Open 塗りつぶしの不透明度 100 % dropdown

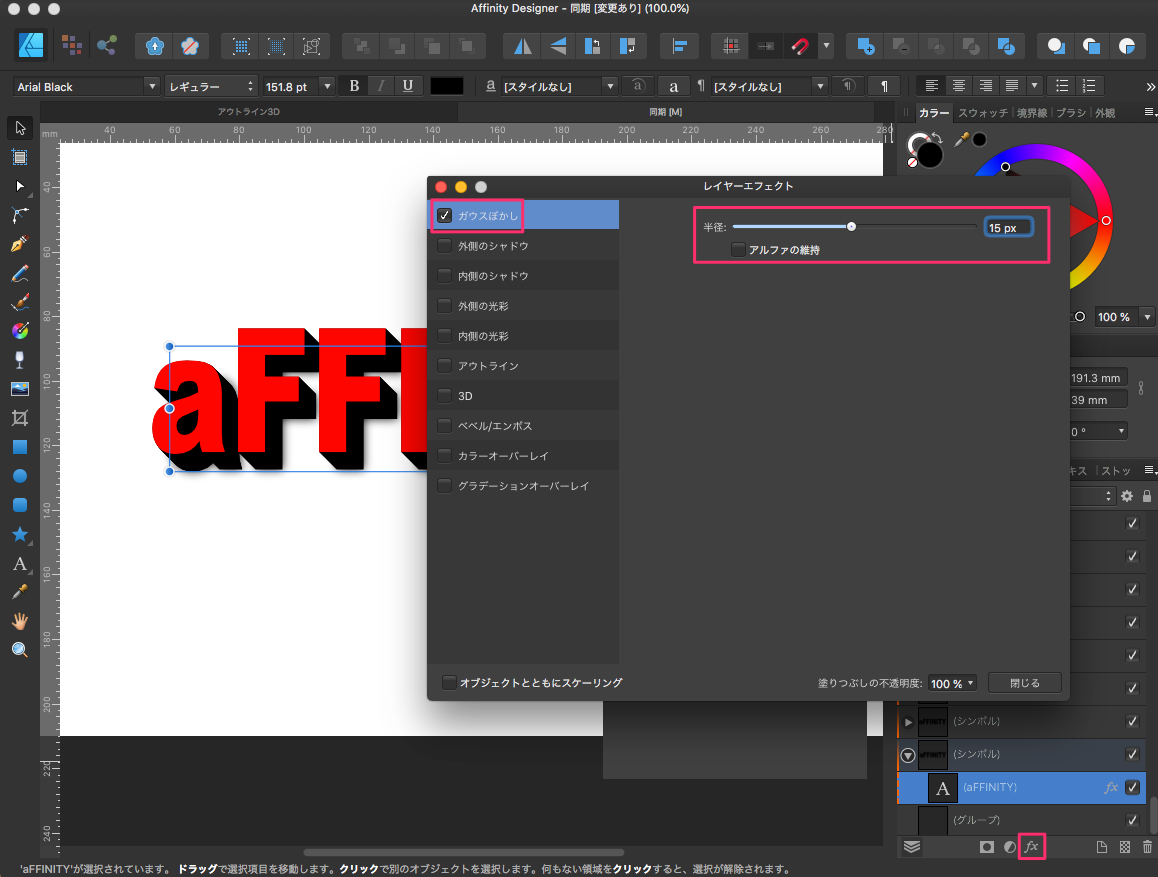pyautogui.click(x=953, y=684)
